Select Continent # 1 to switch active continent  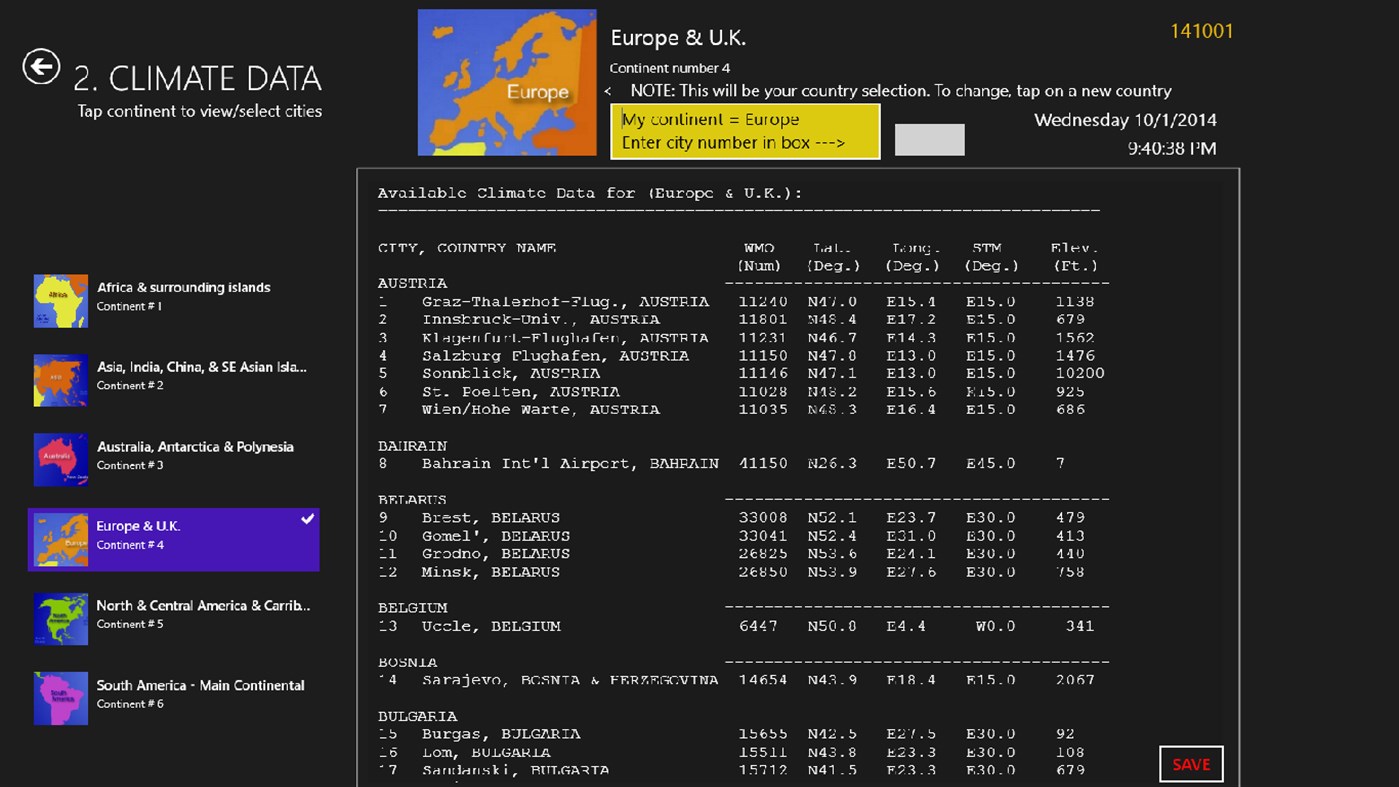tap(174, 300)
